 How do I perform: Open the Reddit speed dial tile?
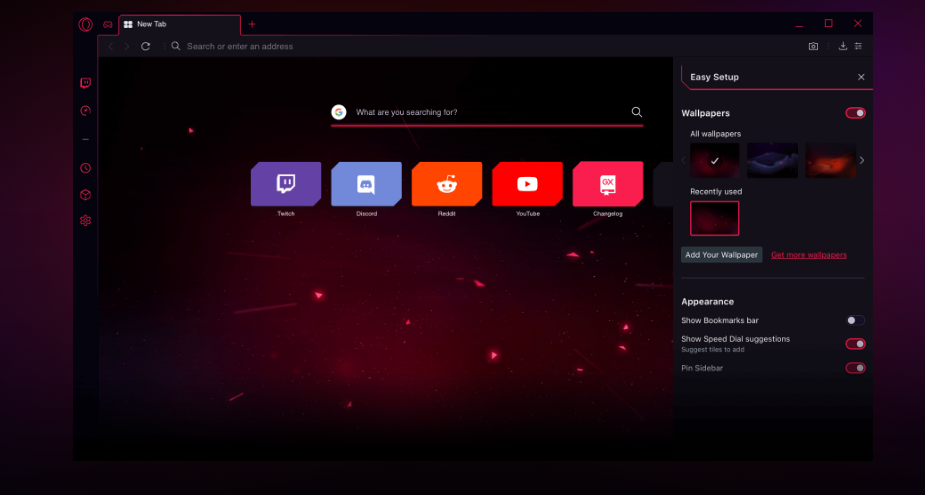click(447, 184)
